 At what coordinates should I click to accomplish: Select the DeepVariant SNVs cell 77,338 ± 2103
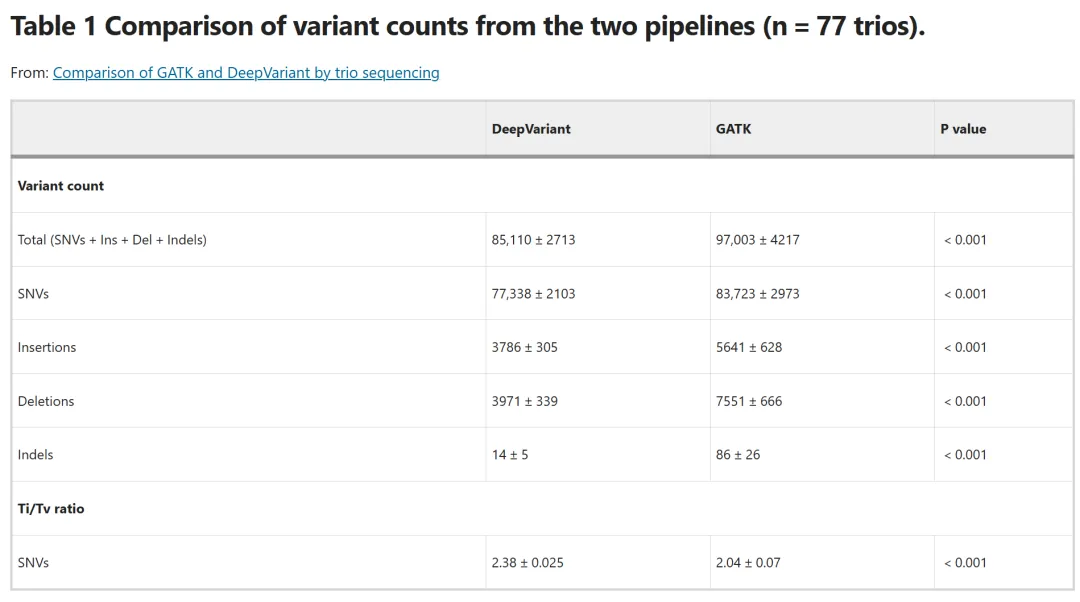[x=533, y=294]
